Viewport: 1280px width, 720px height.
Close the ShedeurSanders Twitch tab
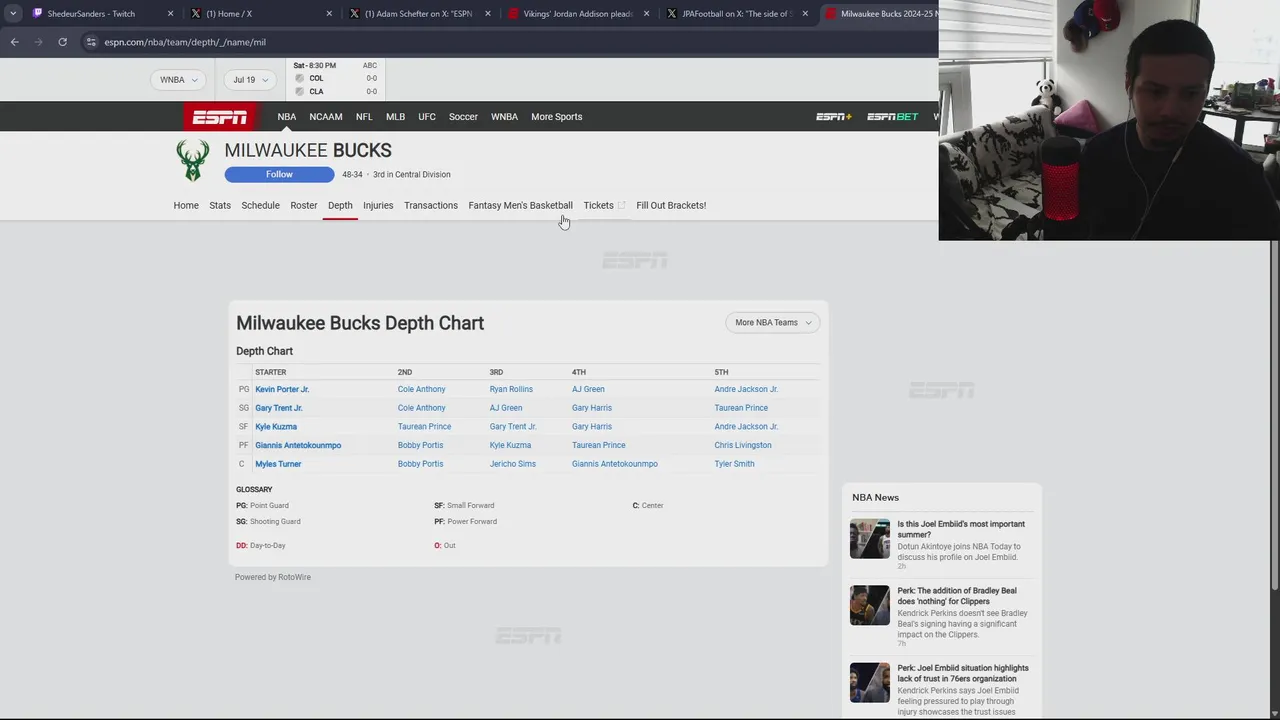coord(170,14)
